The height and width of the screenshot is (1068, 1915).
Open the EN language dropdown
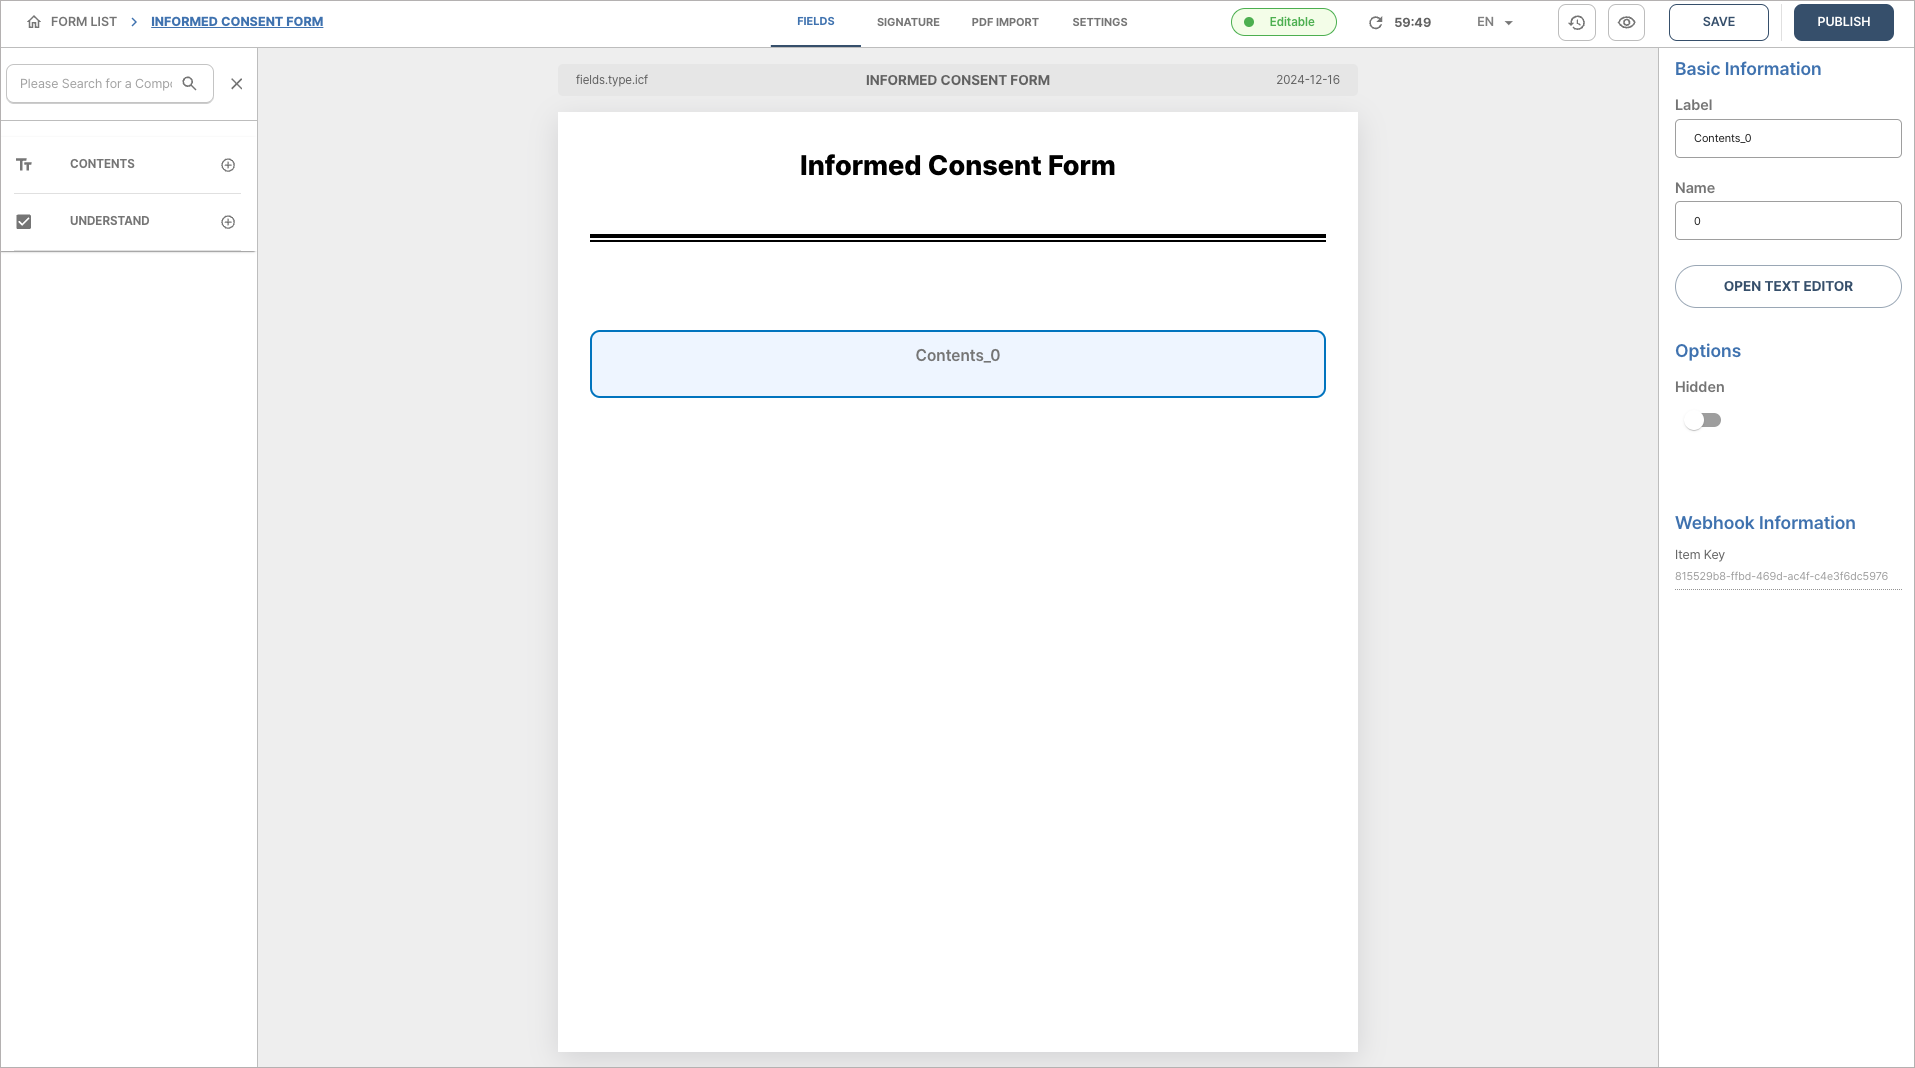pyautogui.click(x=1495, y=22)
